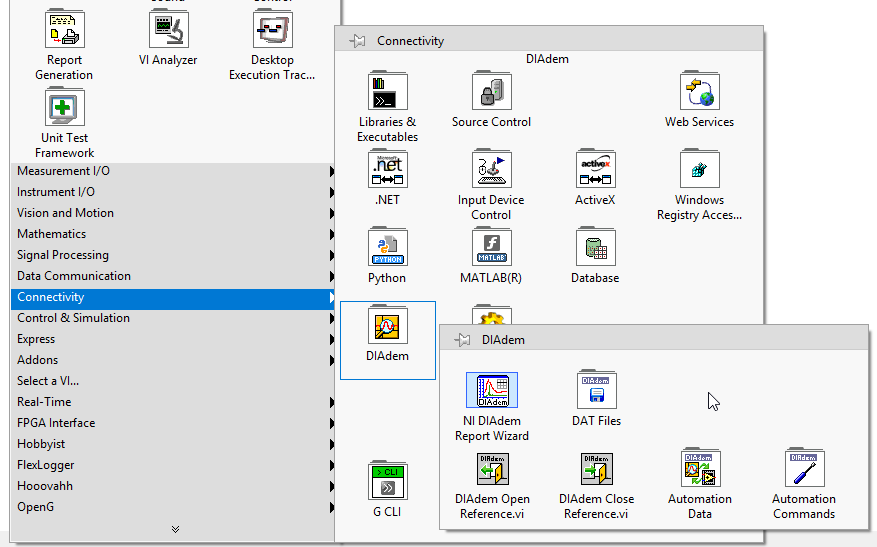Expand the hidden palette categories chevron
Image resolution: width=877 pixels, height=547 pixels.
point(175,529)
